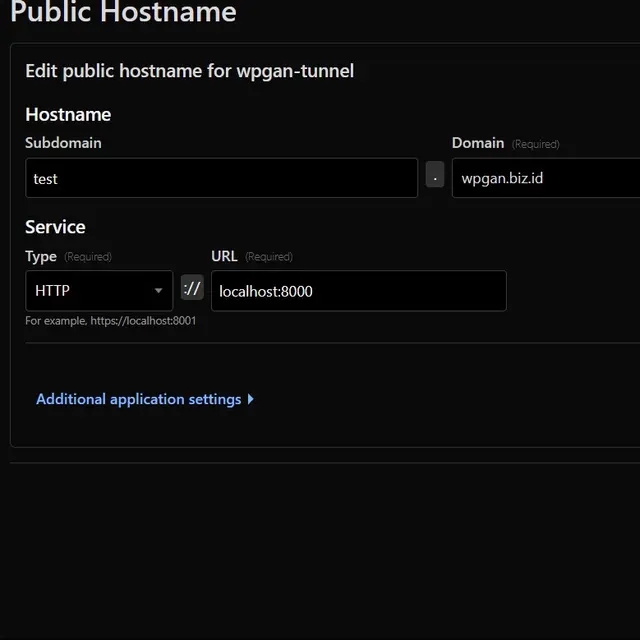Click the example hint "https://localhost:8001" text
This screenshot has height=640, width=640.
click(x=143, y=321)
